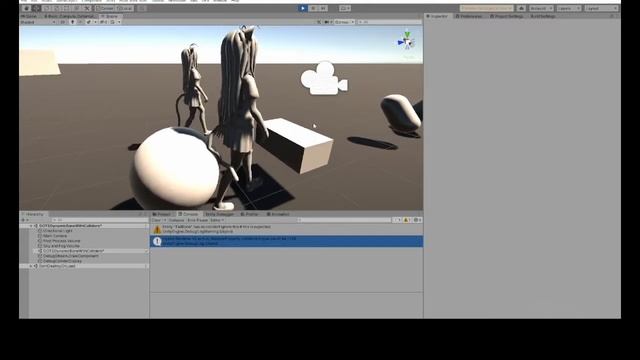Select Main Camera in the Hierarchy
Screen dimensions: 640x360
tap(55, 236)
